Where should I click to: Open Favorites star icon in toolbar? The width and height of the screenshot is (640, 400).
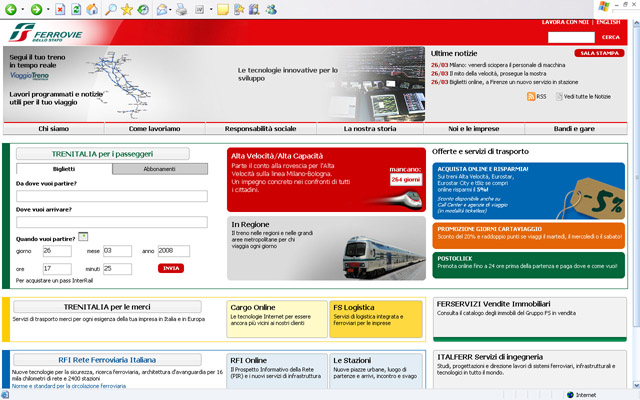(126, 9)
